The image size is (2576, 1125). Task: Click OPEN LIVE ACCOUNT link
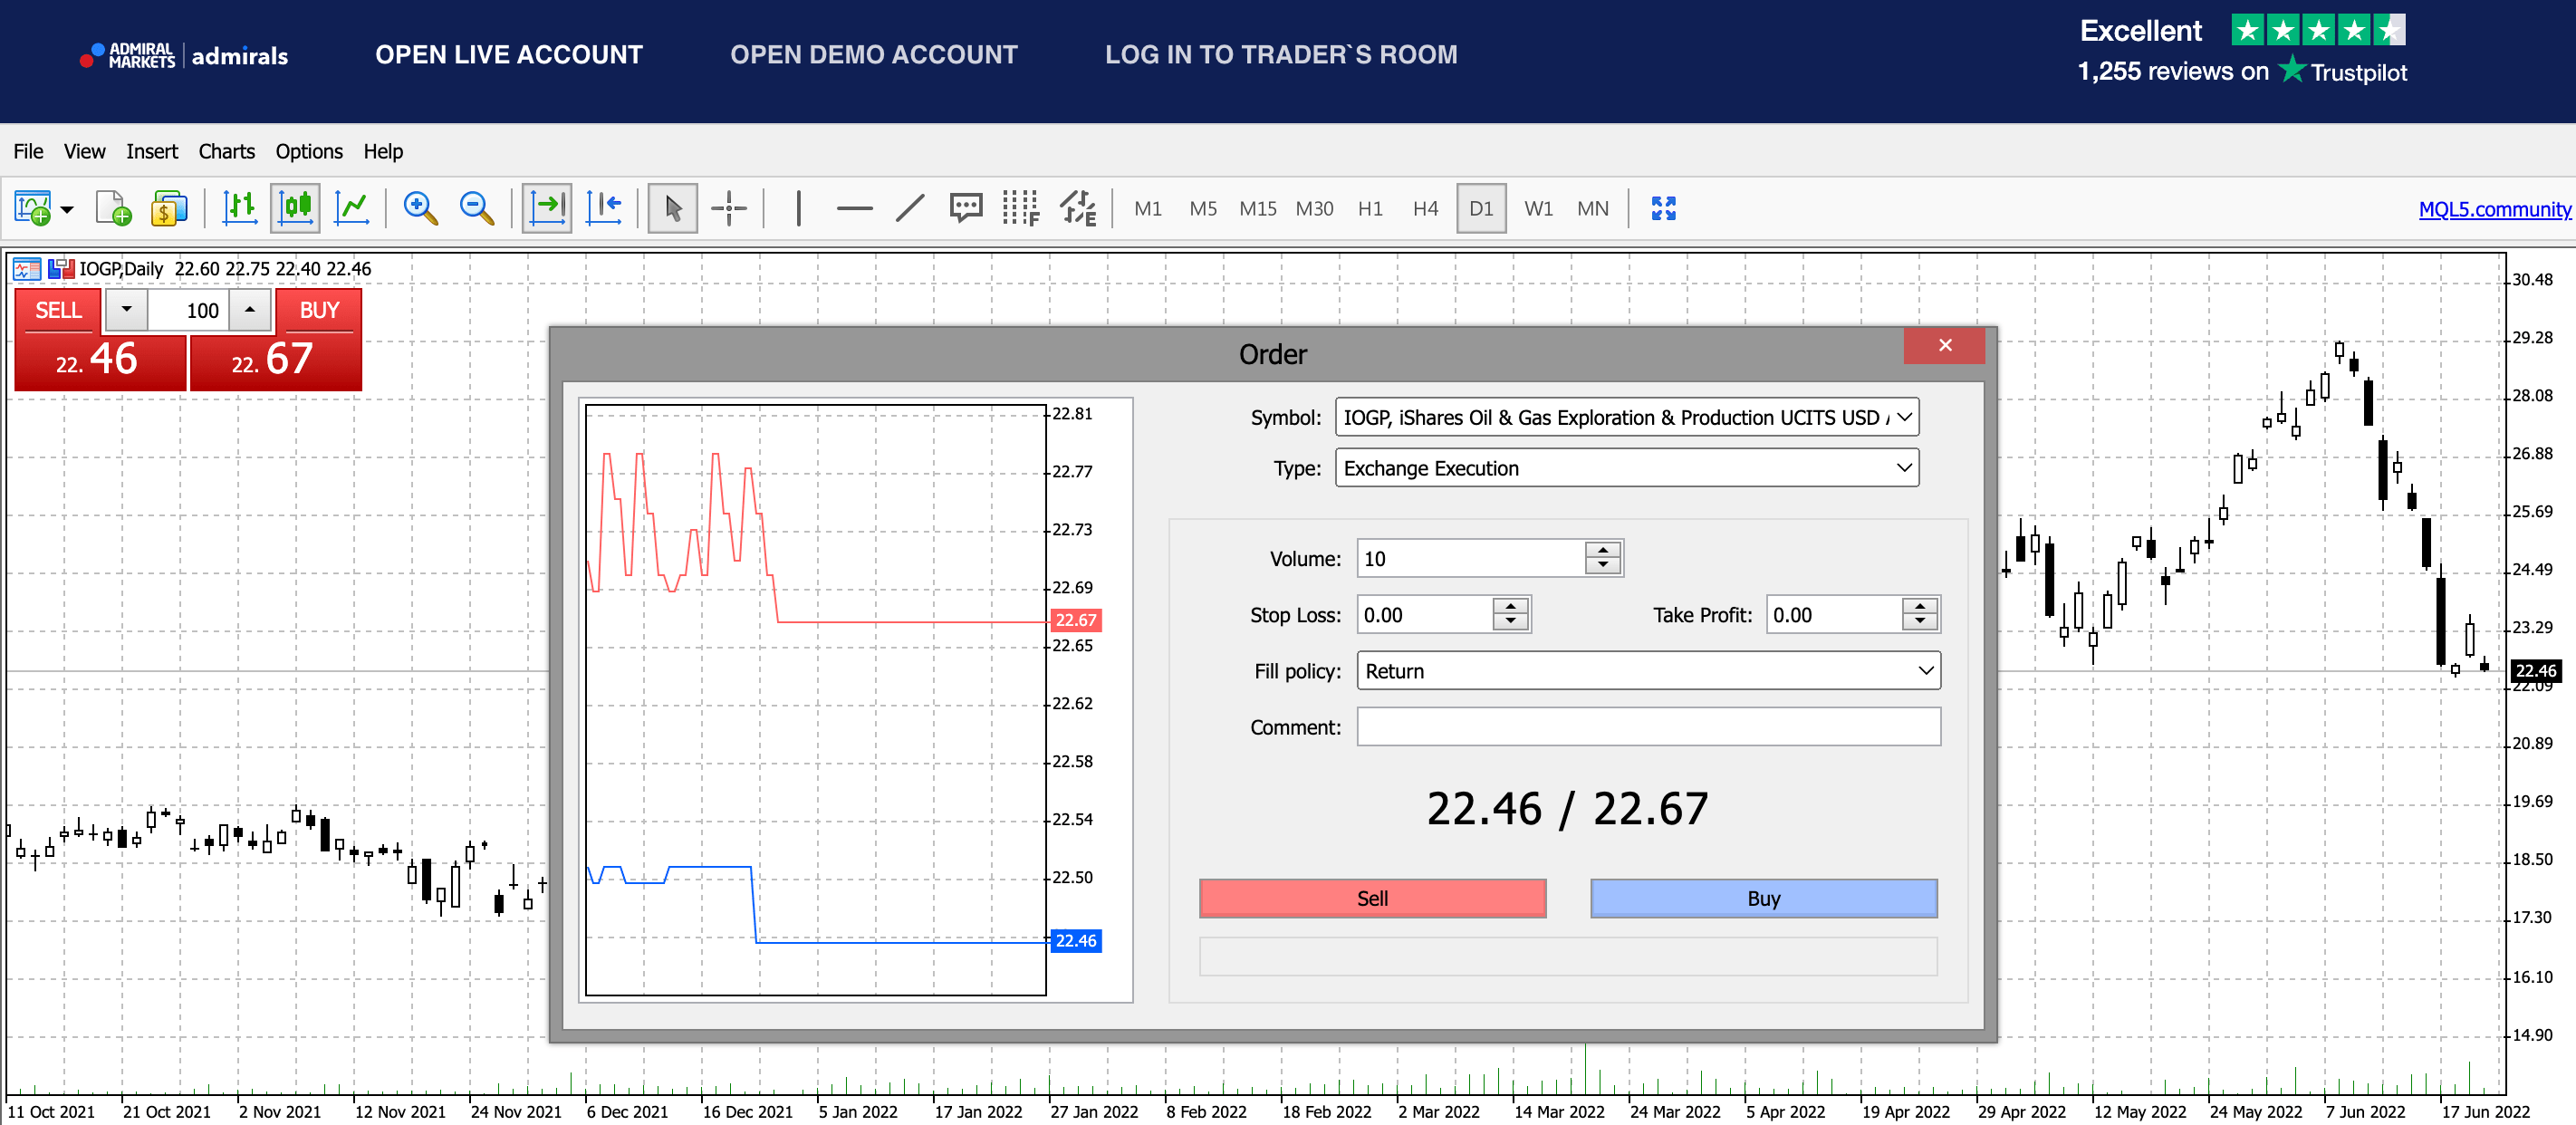click(509, 55)
